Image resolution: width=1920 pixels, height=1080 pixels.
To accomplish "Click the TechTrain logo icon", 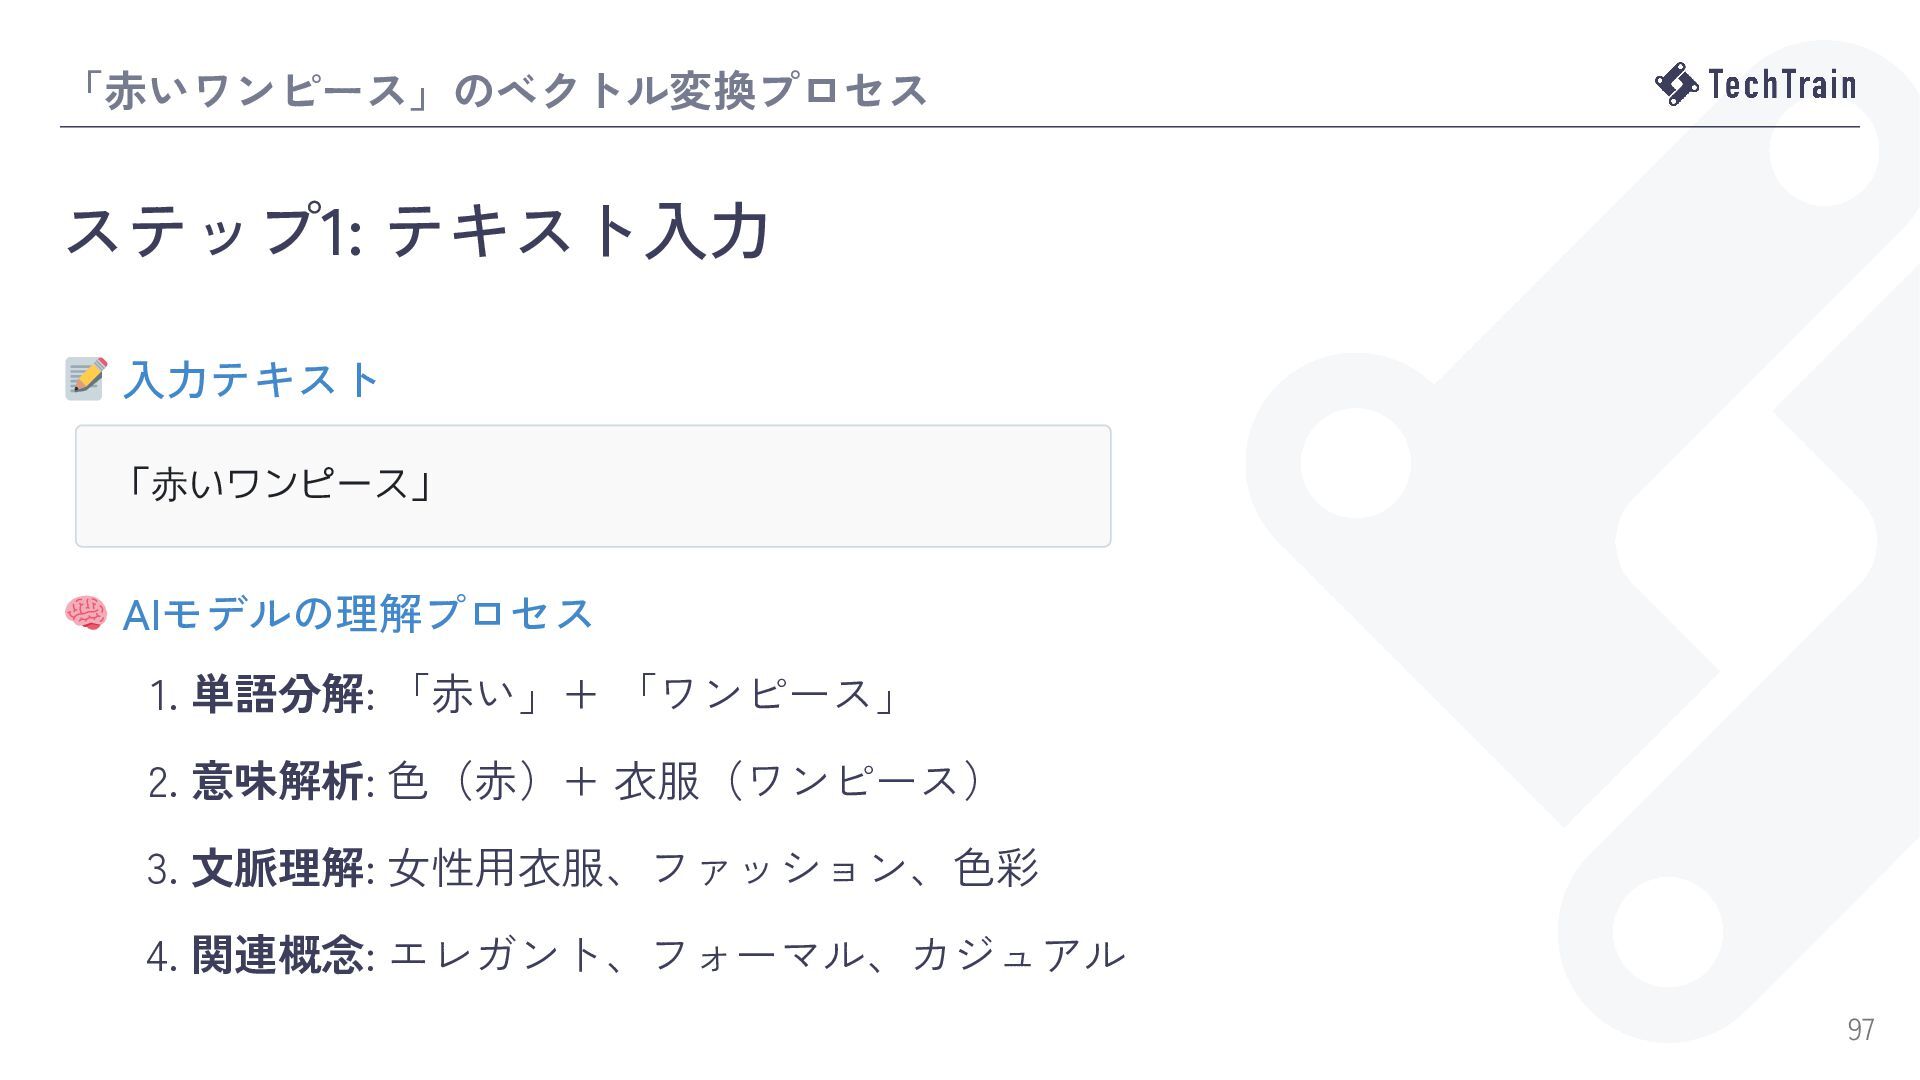I will pyautogui.click(x=1677, y=84).
